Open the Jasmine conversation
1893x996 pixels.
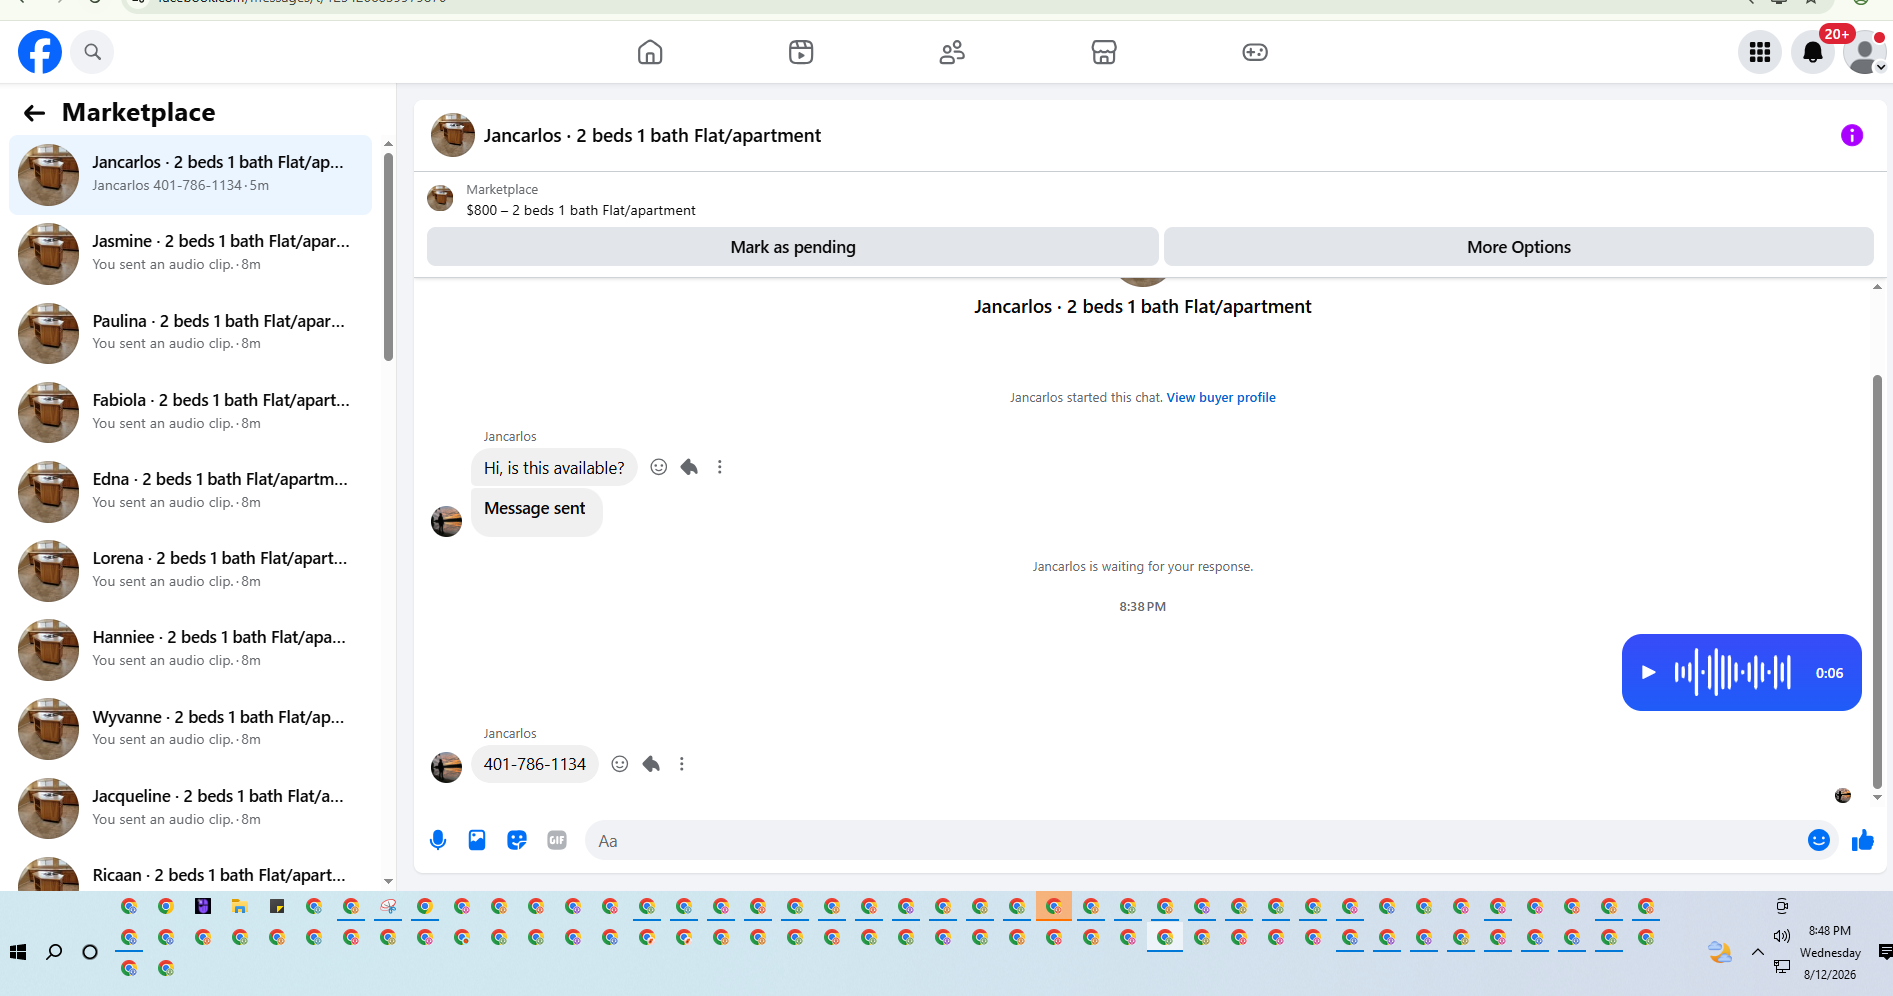[191, 254]
